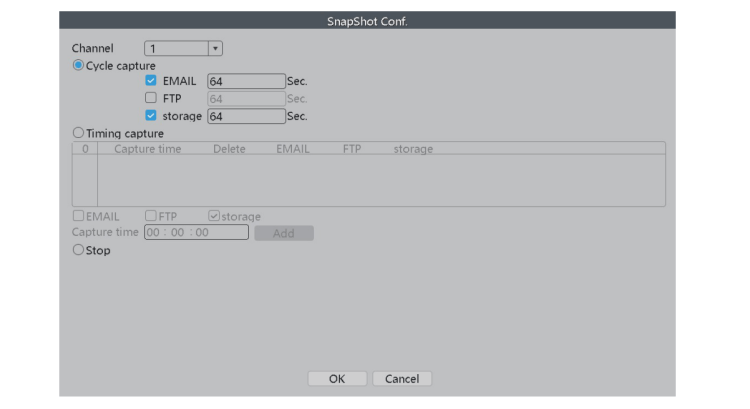Image resolution: width=750 pixels, height=409 pixels.
Task: Click the Capture time column header
Action: coord(148,149)
